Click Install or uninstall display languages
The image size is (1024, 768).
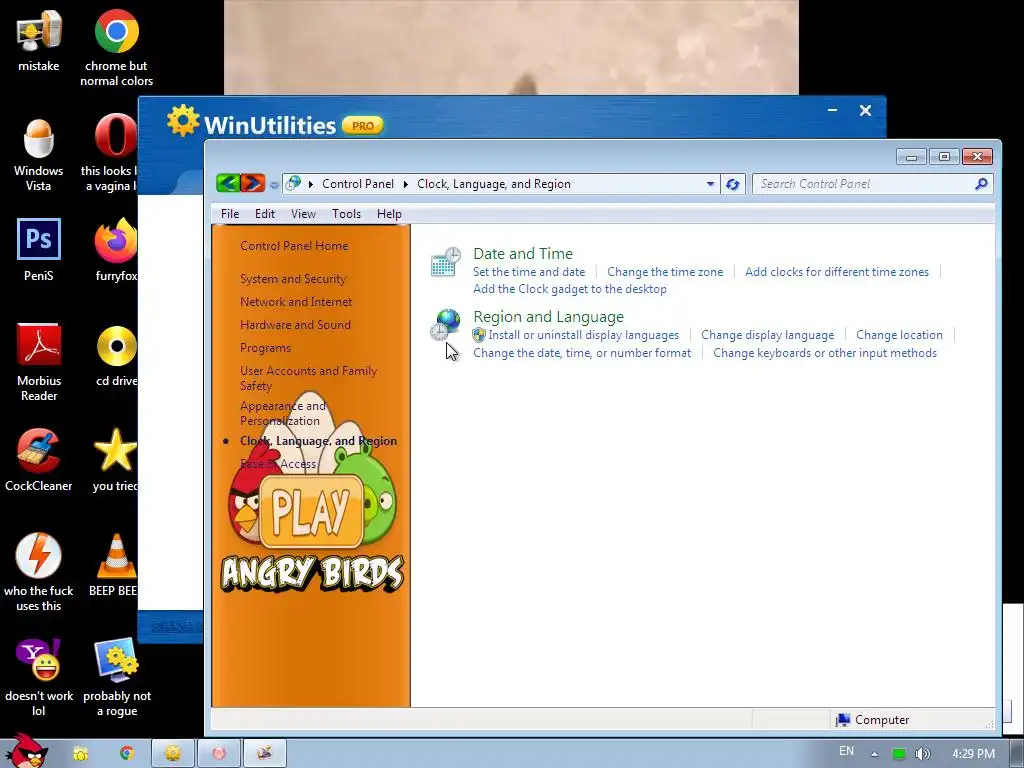(x=583, y=335)
